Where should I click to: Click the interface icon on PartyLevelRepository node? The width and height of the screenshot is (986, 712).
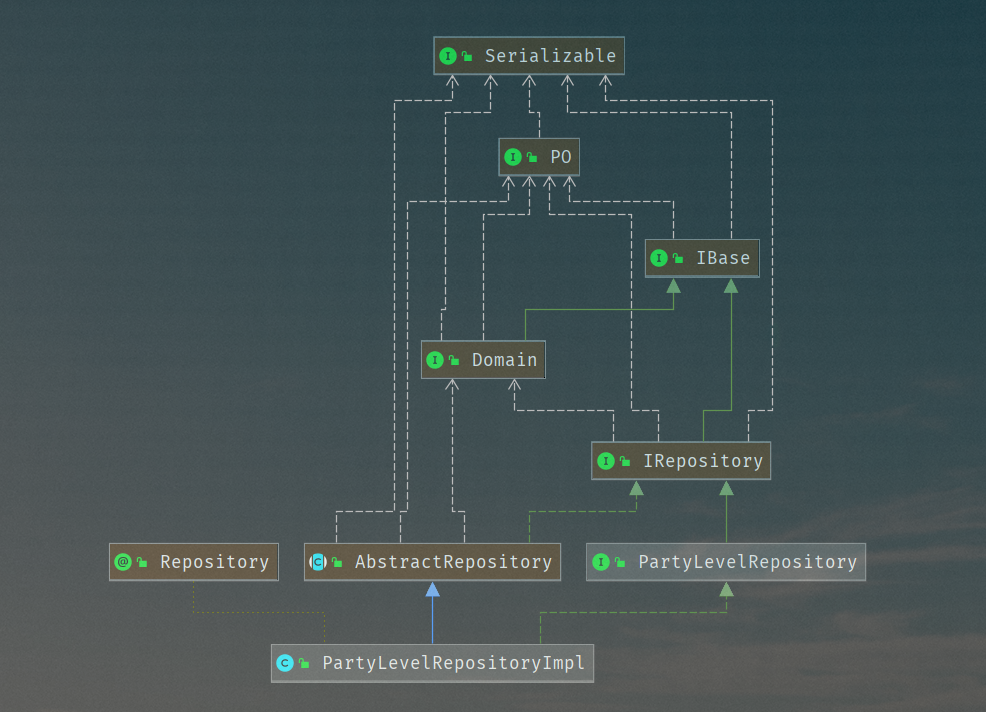click(600, 562)
